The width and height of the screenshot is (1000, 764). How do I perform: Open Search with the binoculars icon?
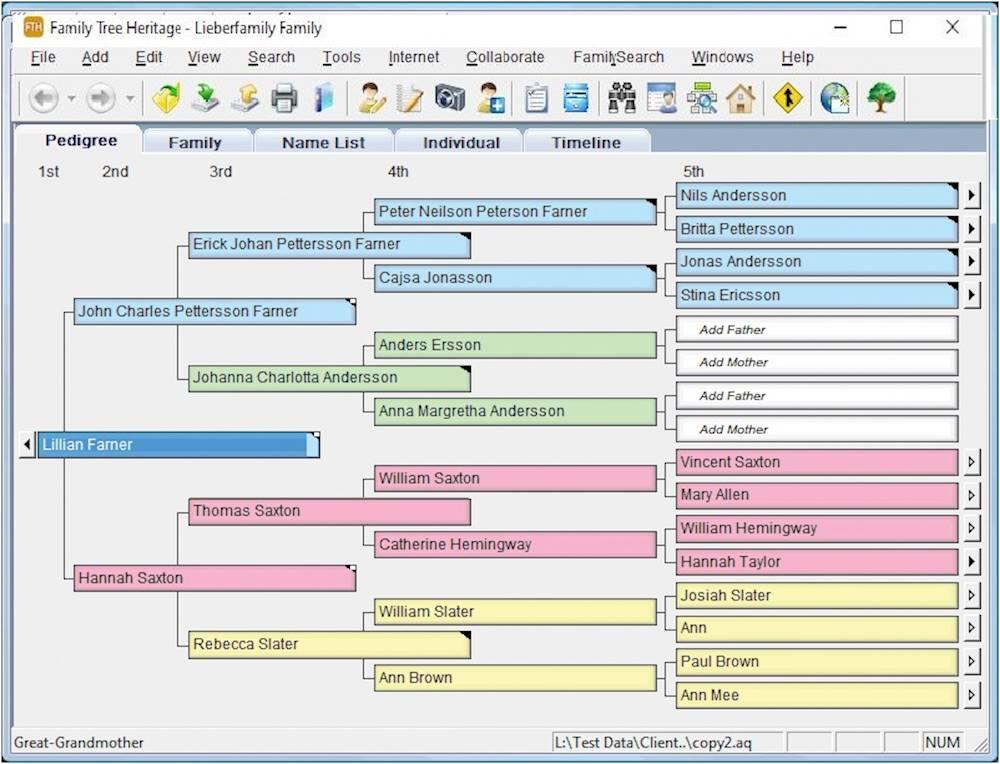[x=621, y=98]
